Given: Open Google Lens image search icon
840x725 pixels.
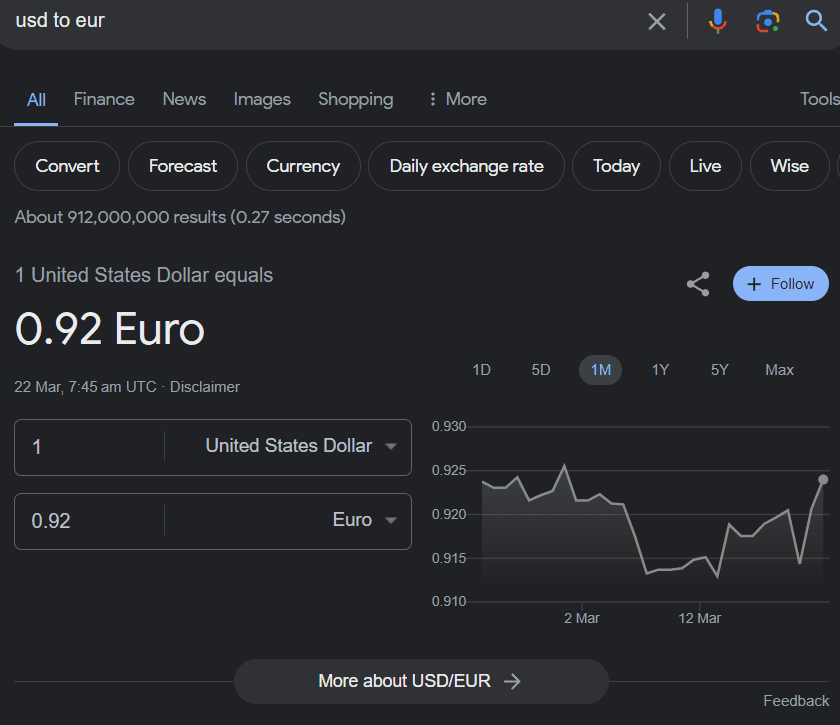Looking at the screenshot, I should (767, 21).
